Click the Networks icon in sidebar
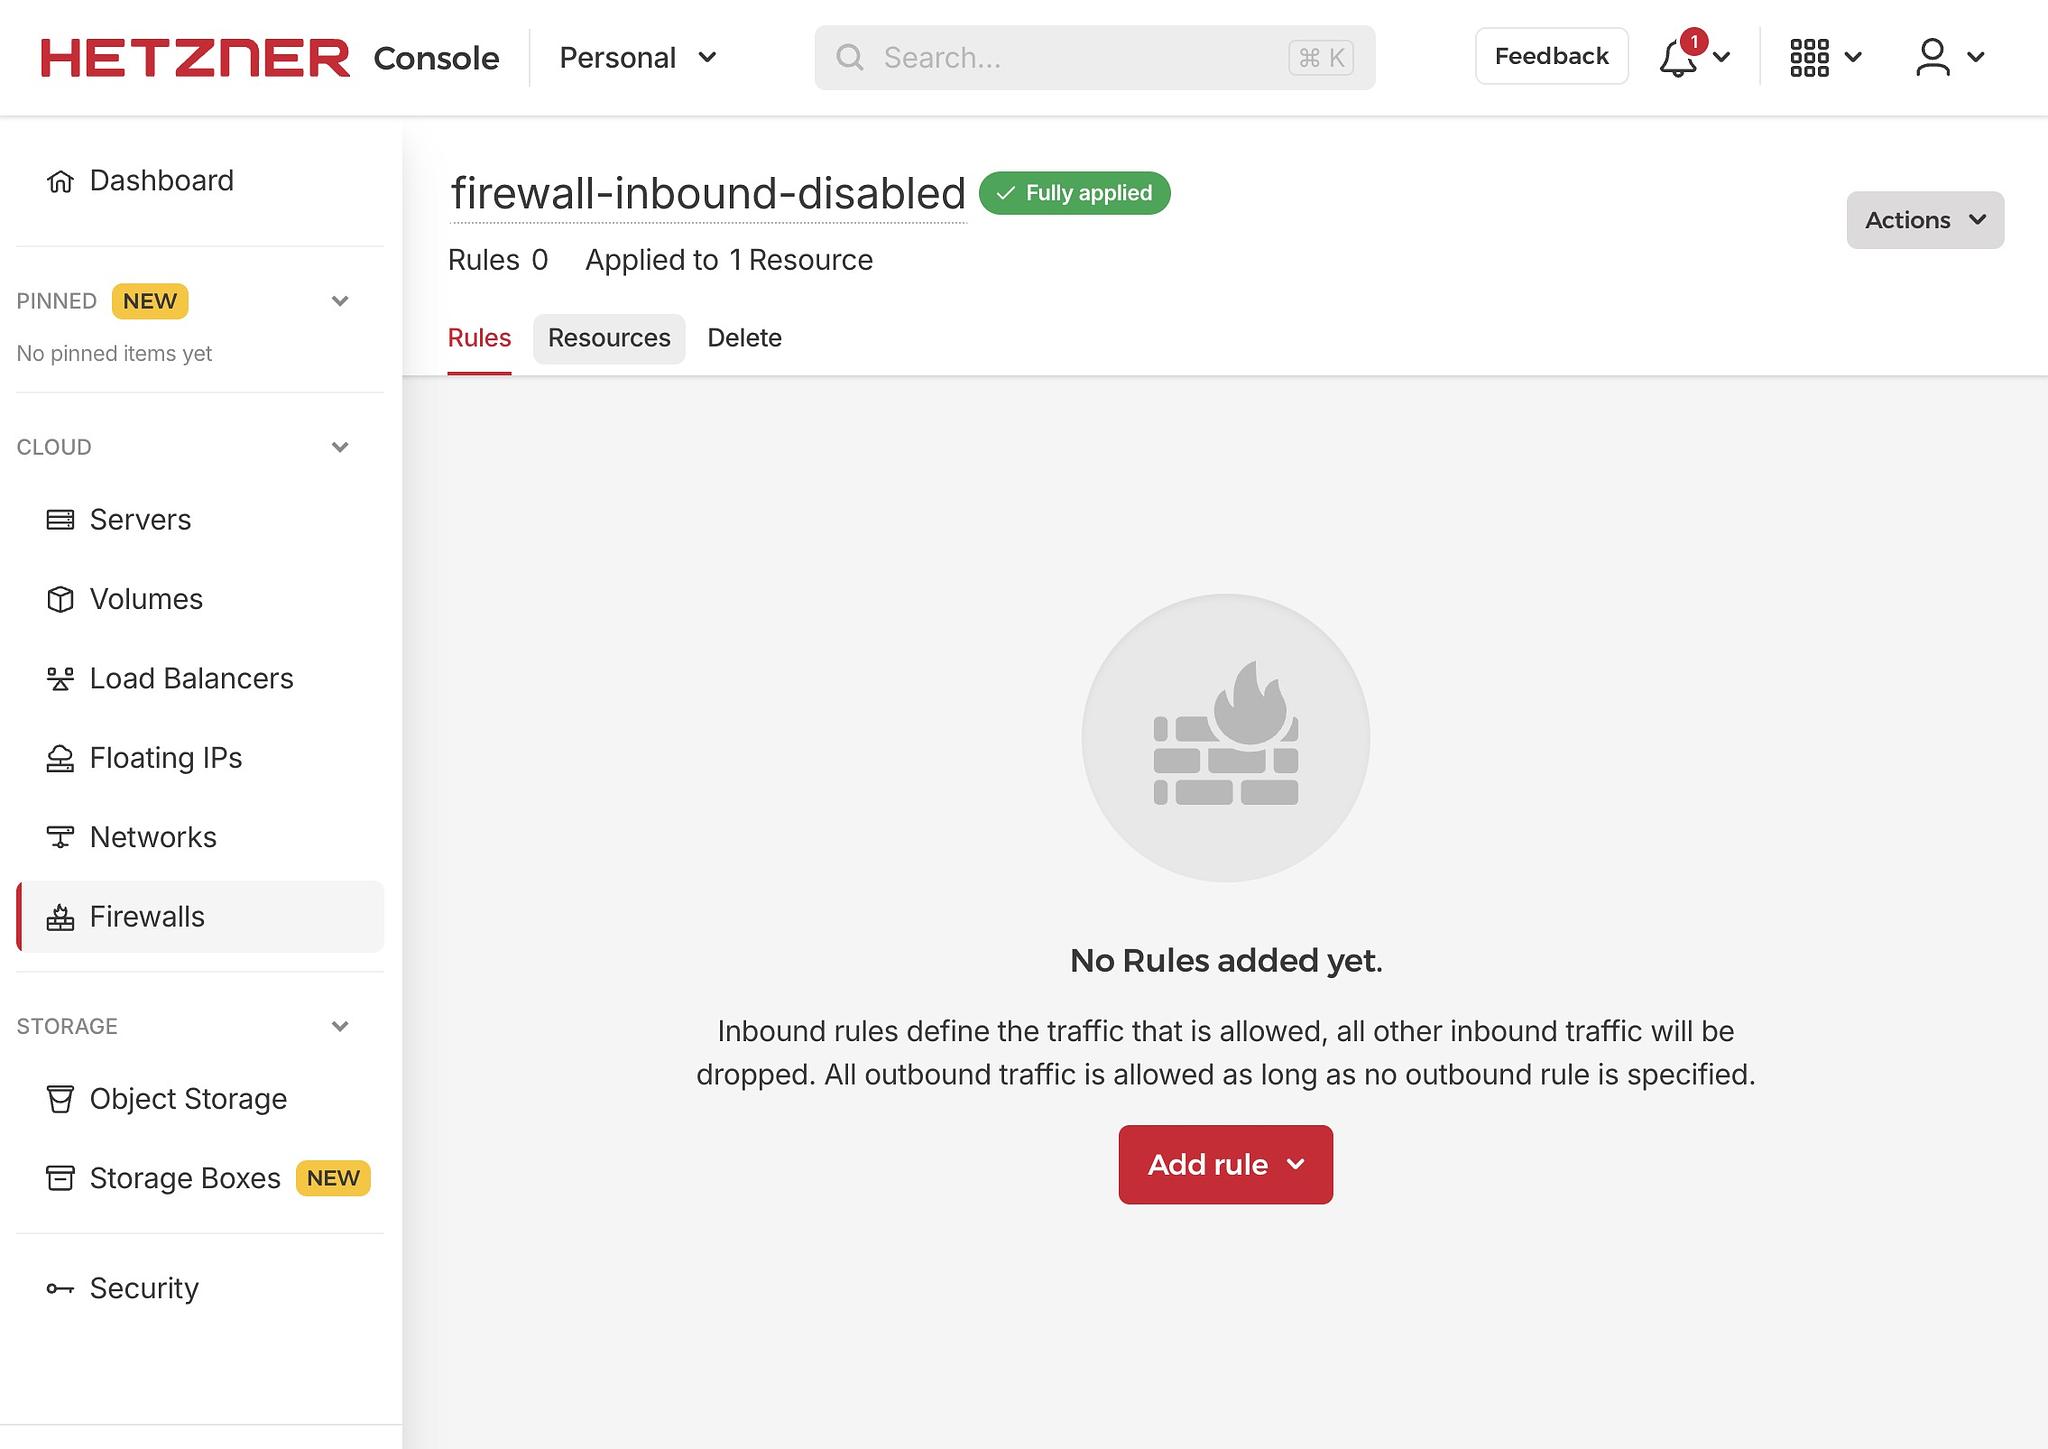Image resolution: width=2048 pixels, height=1449 pixels. (x=60, y=837)
